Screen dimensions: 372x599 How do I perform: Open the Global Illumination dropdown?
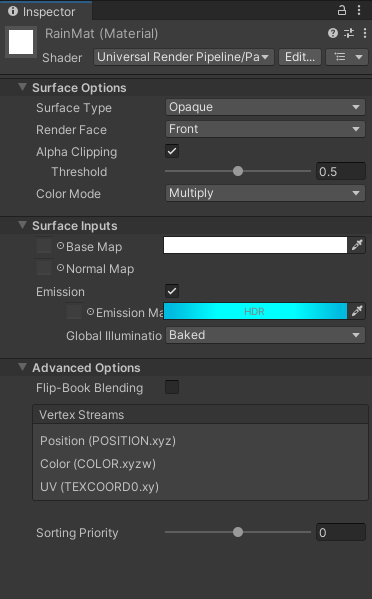[265, 335]
